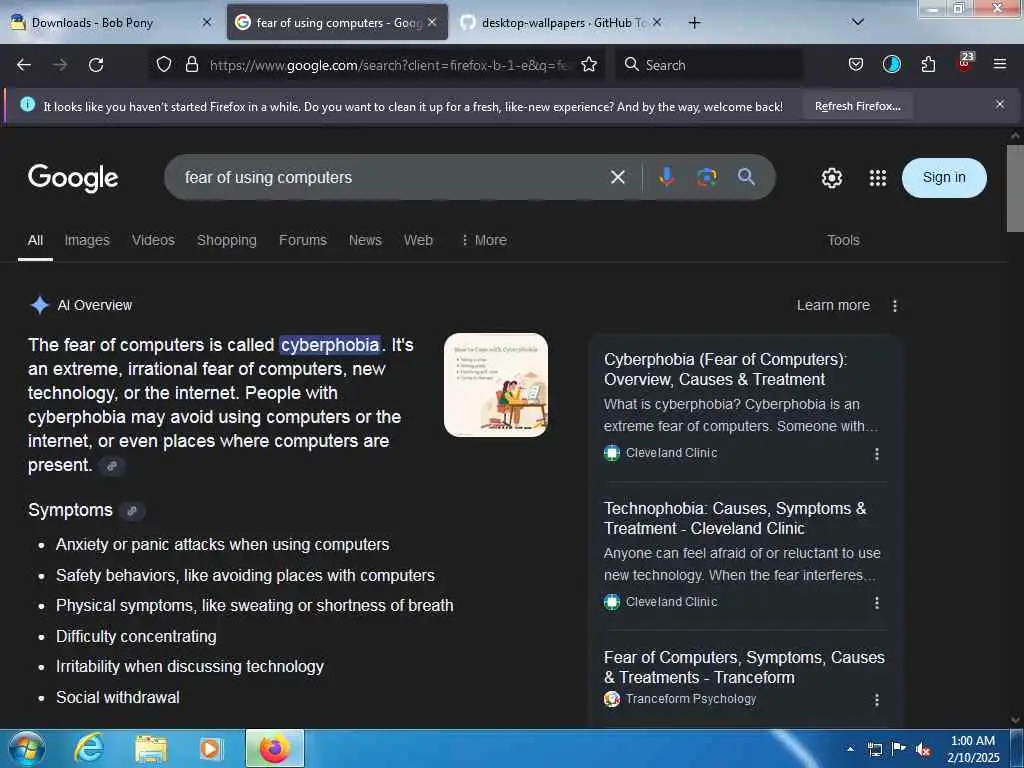Open the Cyberphobia Overview, Causes & Treatment result
The width and height of the screenshot is (1024, 768).
(725, 369)
